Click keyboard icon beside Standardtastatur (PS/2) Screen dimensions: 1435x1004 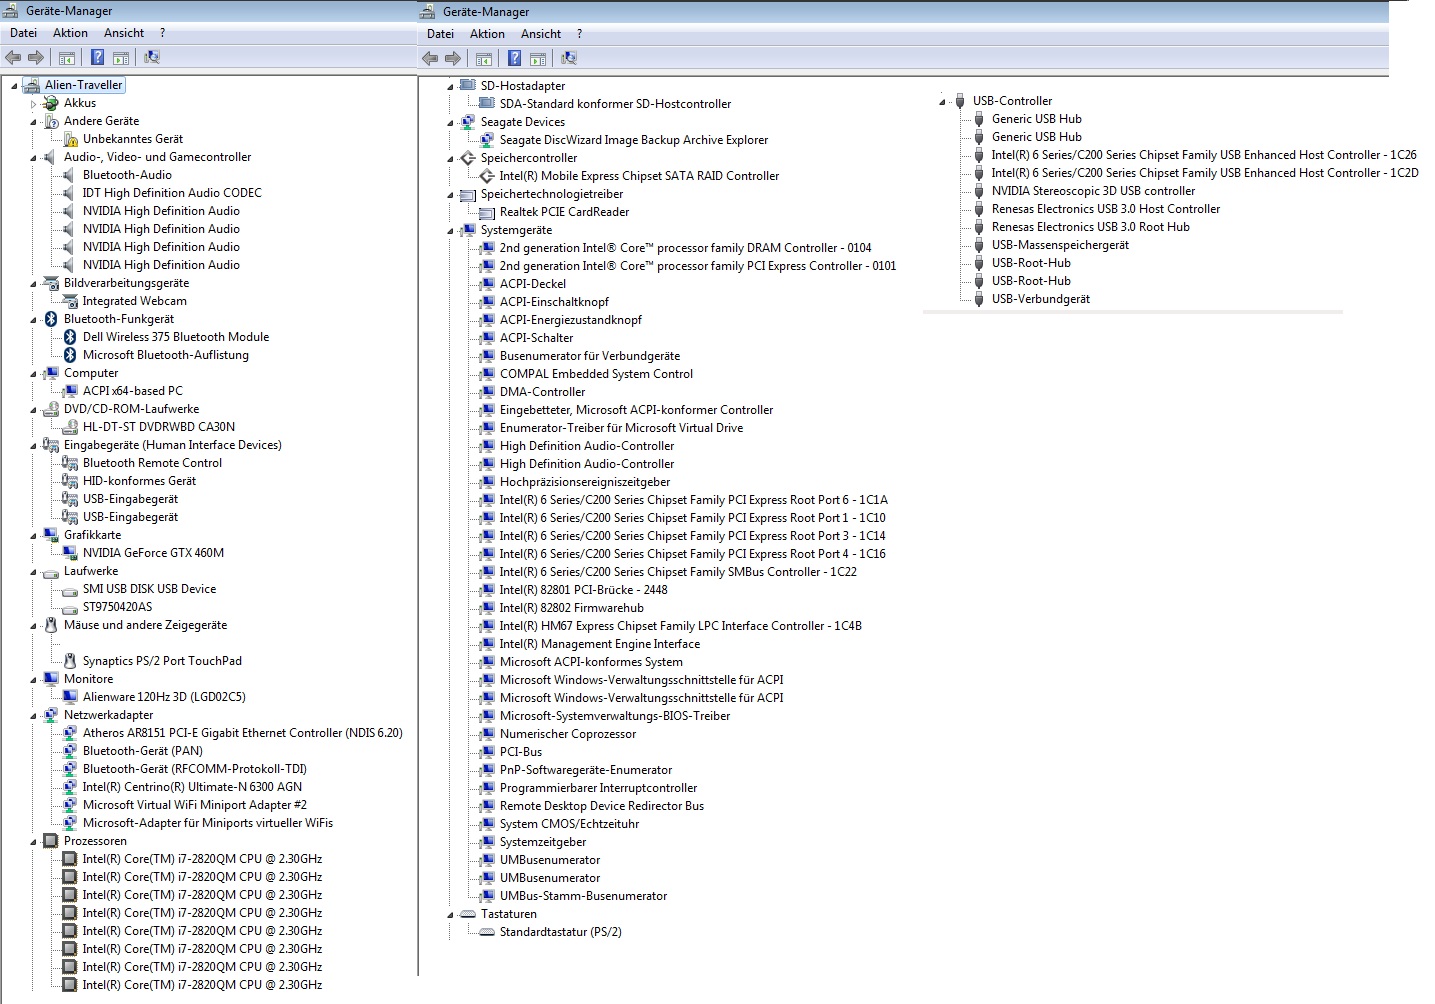487,932
